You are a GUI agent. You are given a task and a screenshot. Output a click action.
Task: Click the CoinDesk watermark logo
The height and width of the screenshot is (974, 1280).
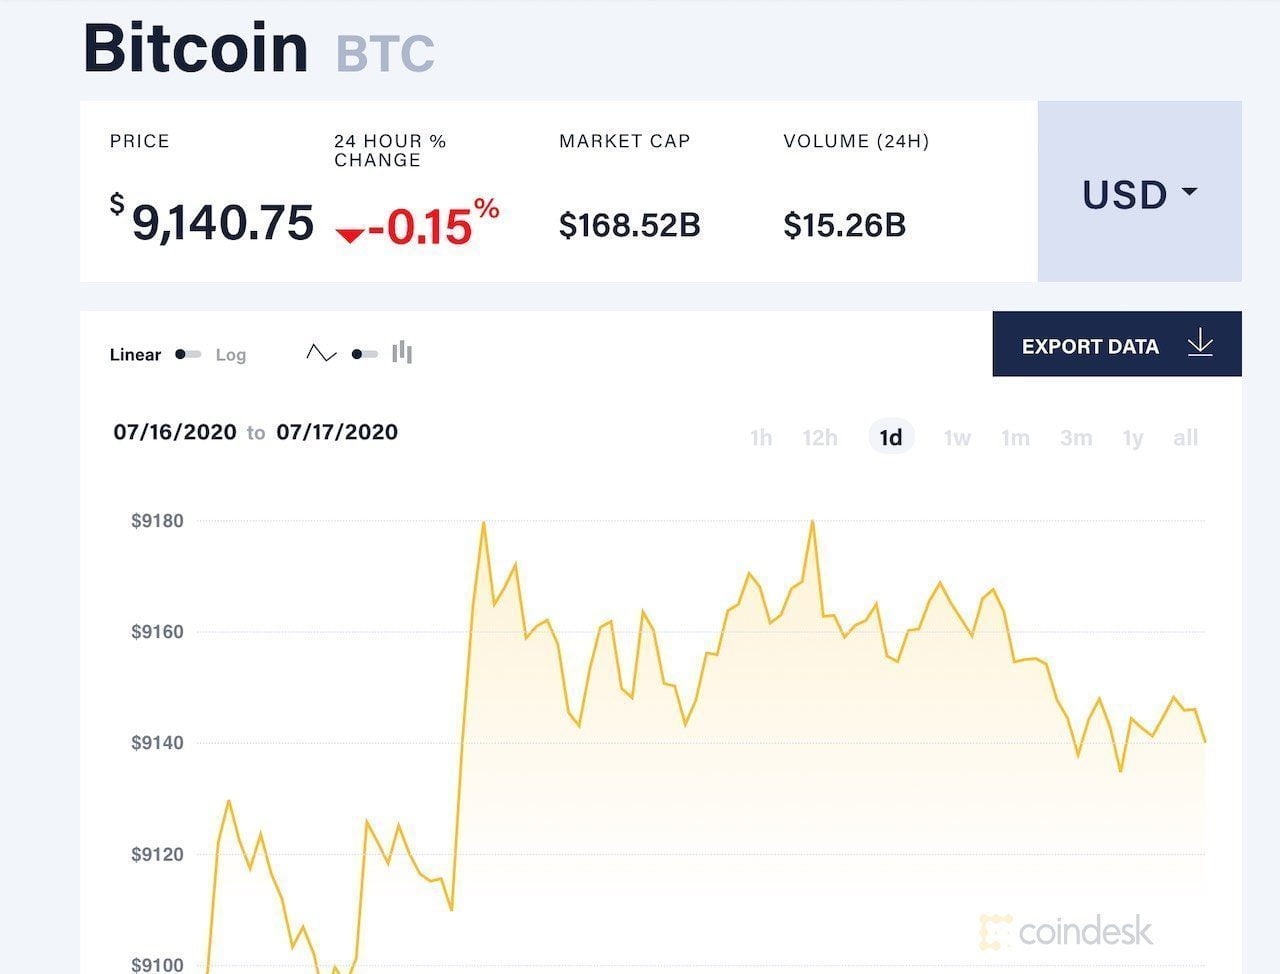coord(1066,932)
